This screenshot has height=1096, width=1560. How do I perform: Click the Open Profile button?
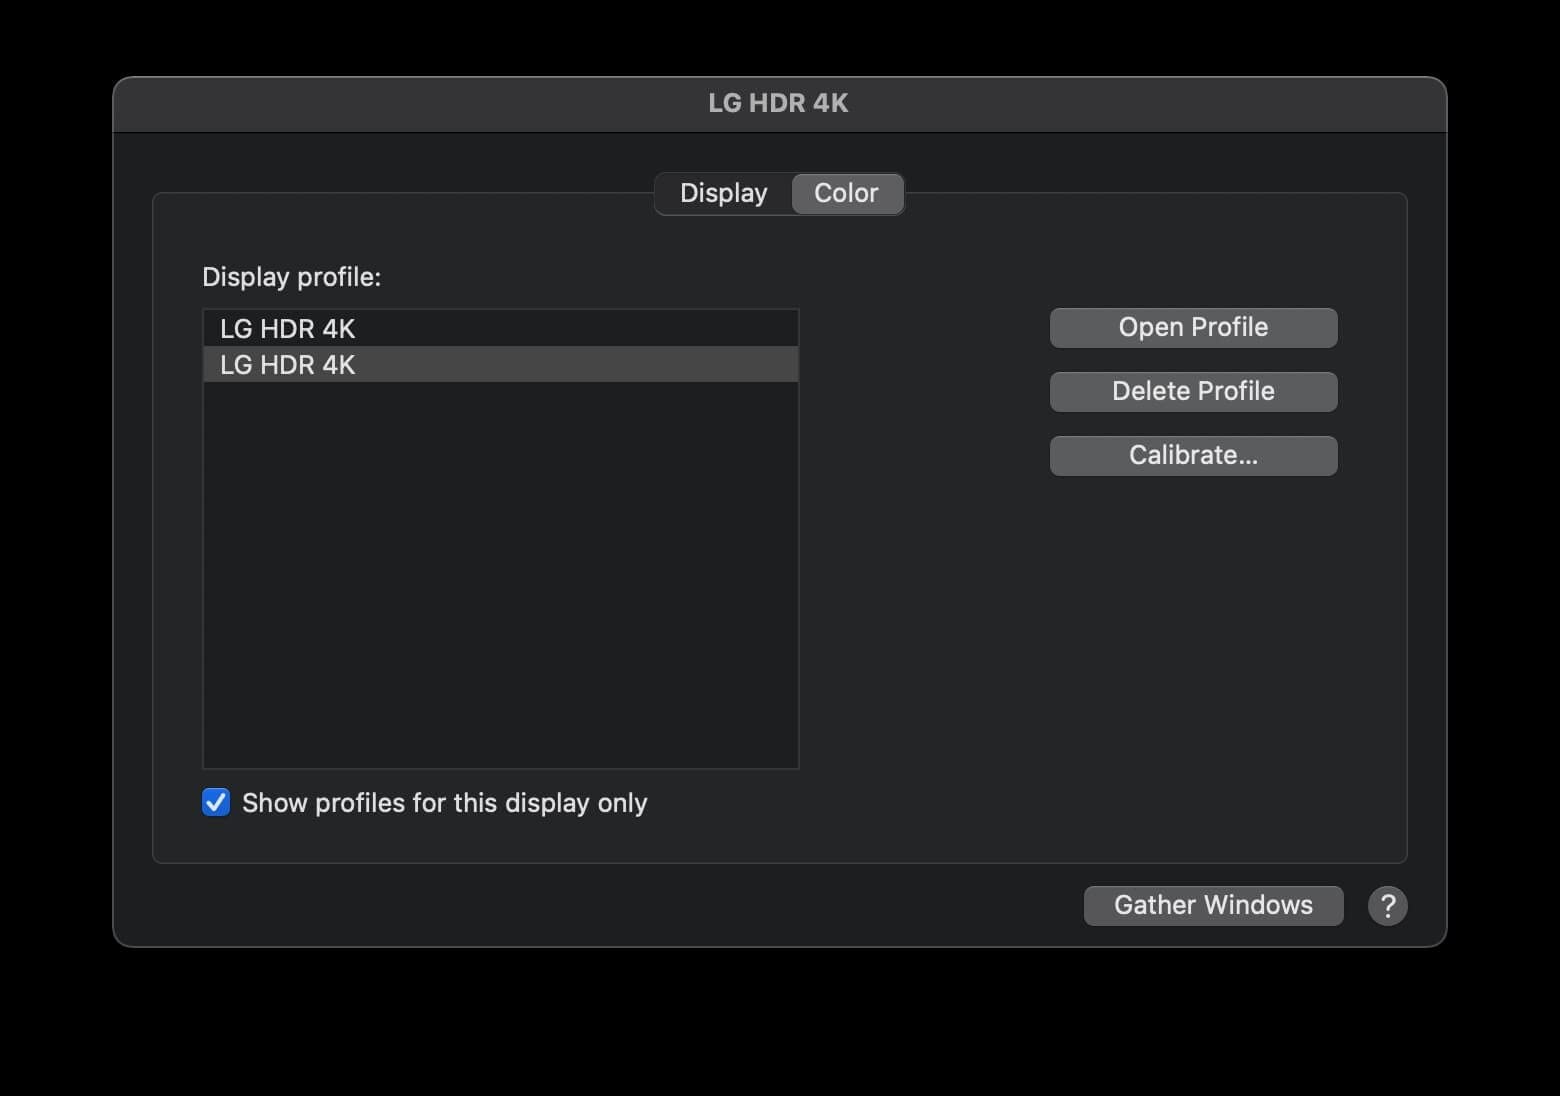(x=1193, y=328)
